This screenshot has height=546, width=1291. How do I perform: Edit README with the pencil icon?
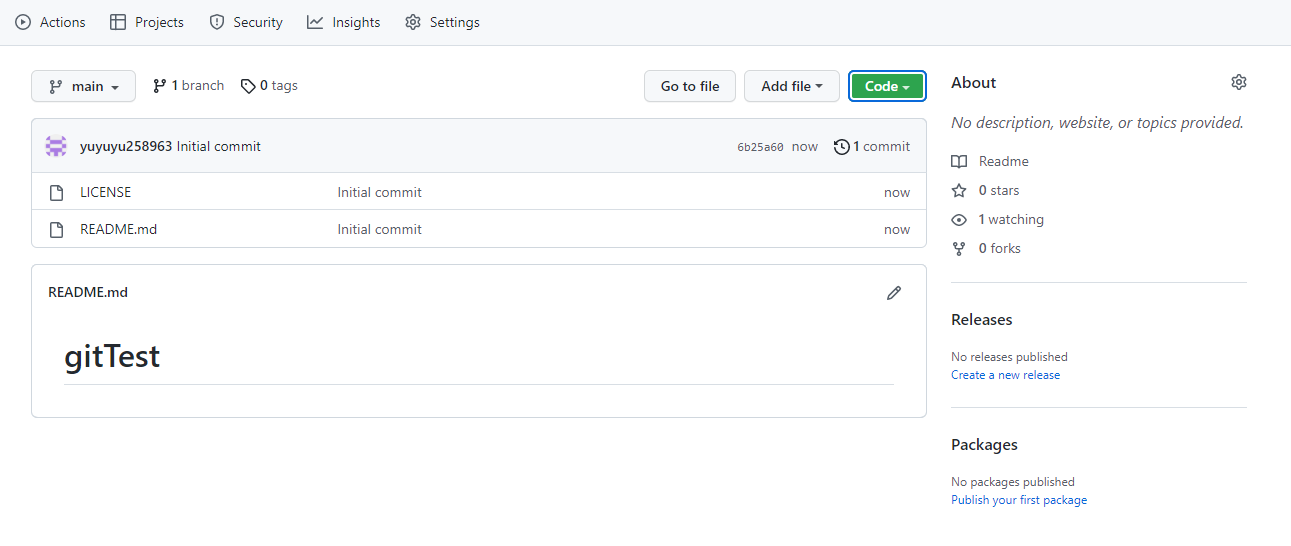[x=894, y=293]
